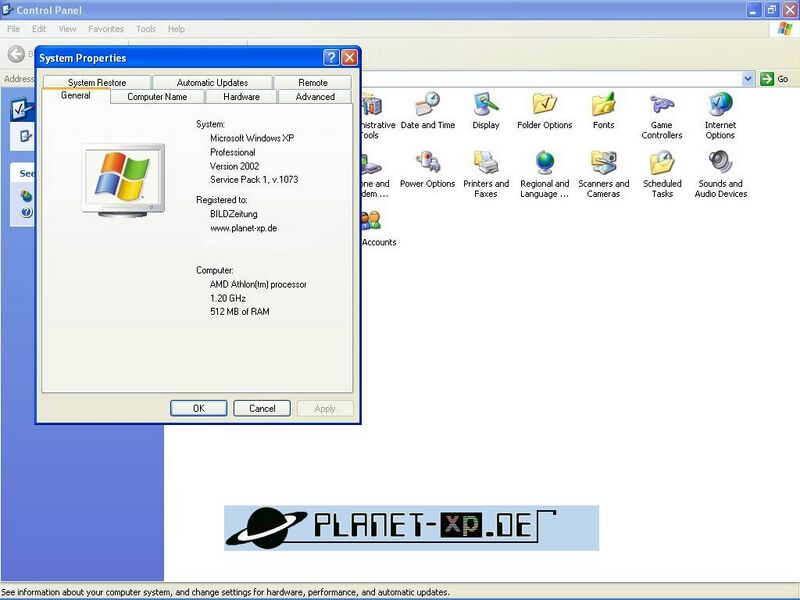
Task: Select the General tab
Action: [76, 95]
